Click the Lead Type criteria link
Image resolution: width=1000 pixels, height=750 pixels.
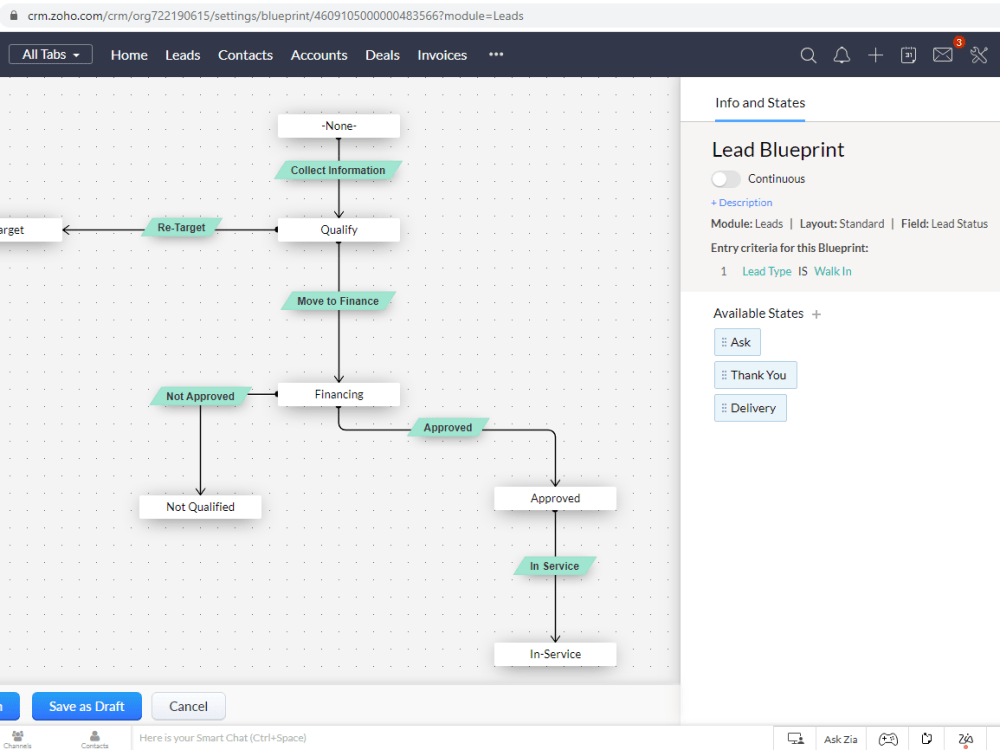coord(767,272)
